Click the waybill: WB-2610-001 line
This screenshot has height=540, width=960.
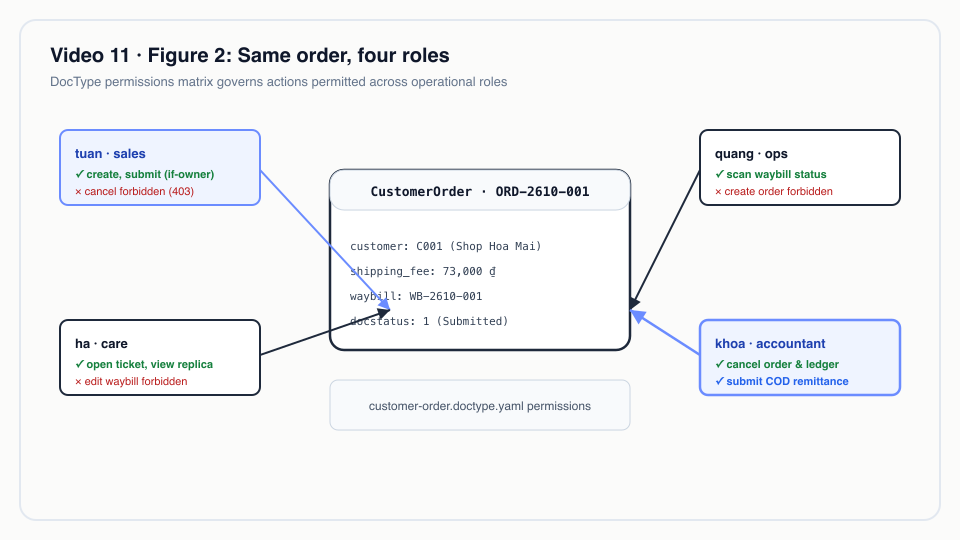point(416,296)
